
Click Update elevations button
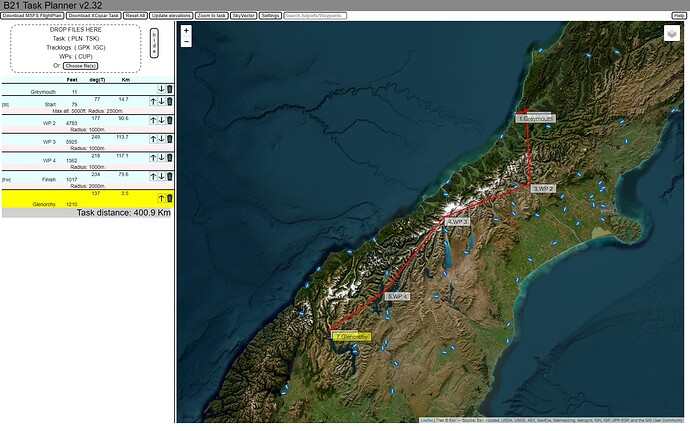point(171,15)
